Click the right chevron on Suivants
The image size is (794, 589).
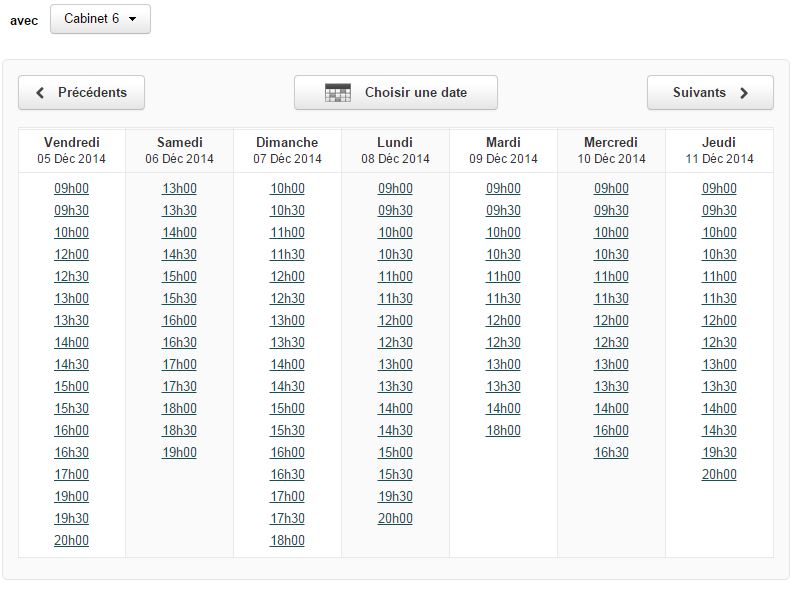pos(743,93)
